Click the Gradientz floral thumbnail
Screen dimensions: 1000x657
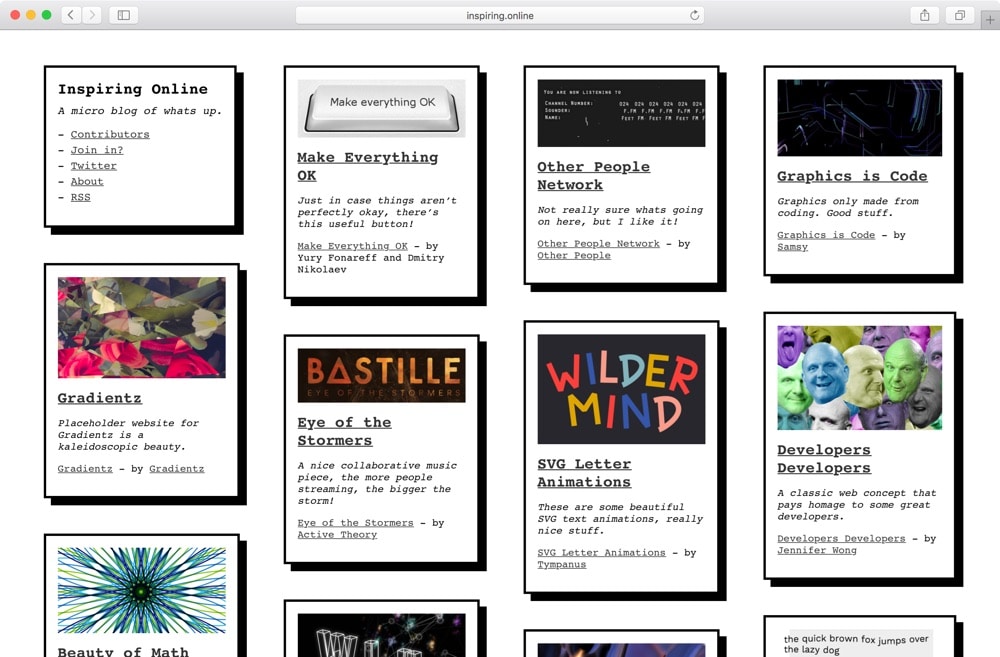click(x=142, y=327)
